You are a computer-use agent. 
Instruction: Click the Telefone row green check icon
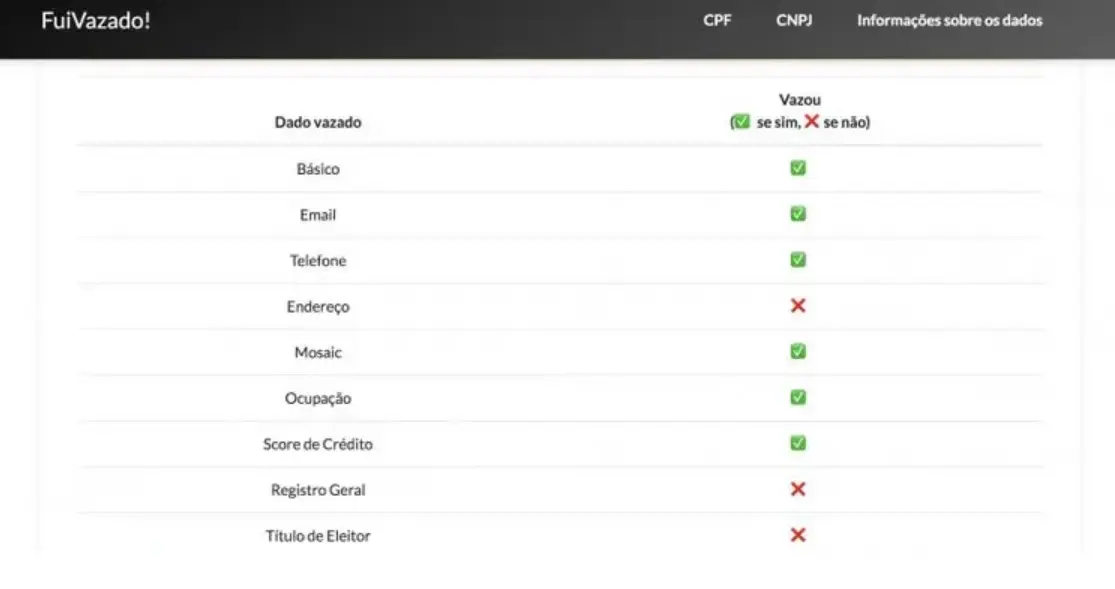[x=798, y=260]
